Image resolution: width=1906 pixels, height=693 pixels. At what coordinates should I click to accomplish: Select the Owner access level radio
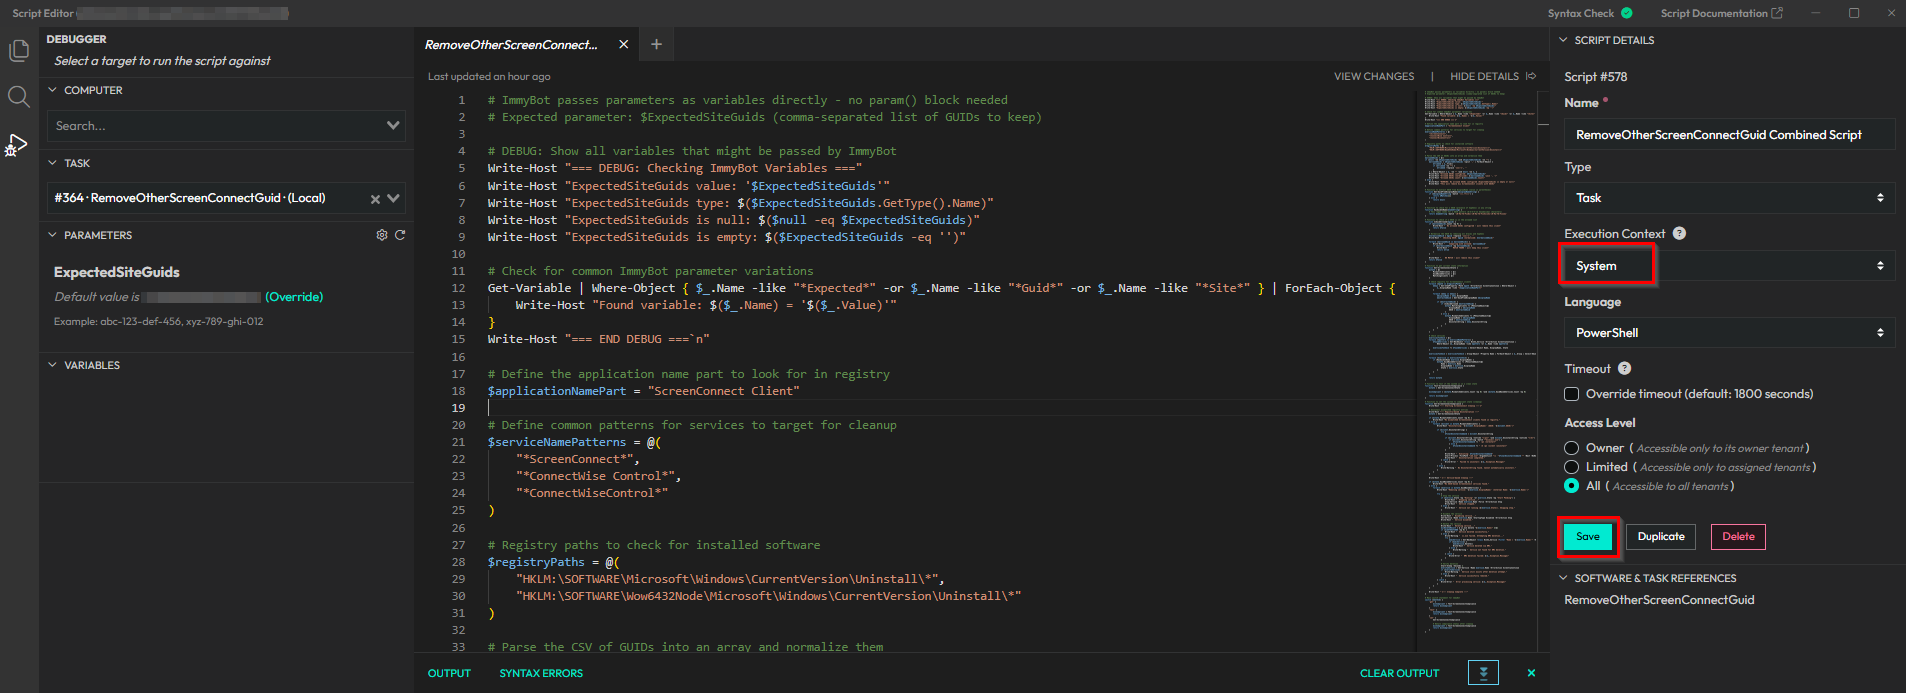1572,448
